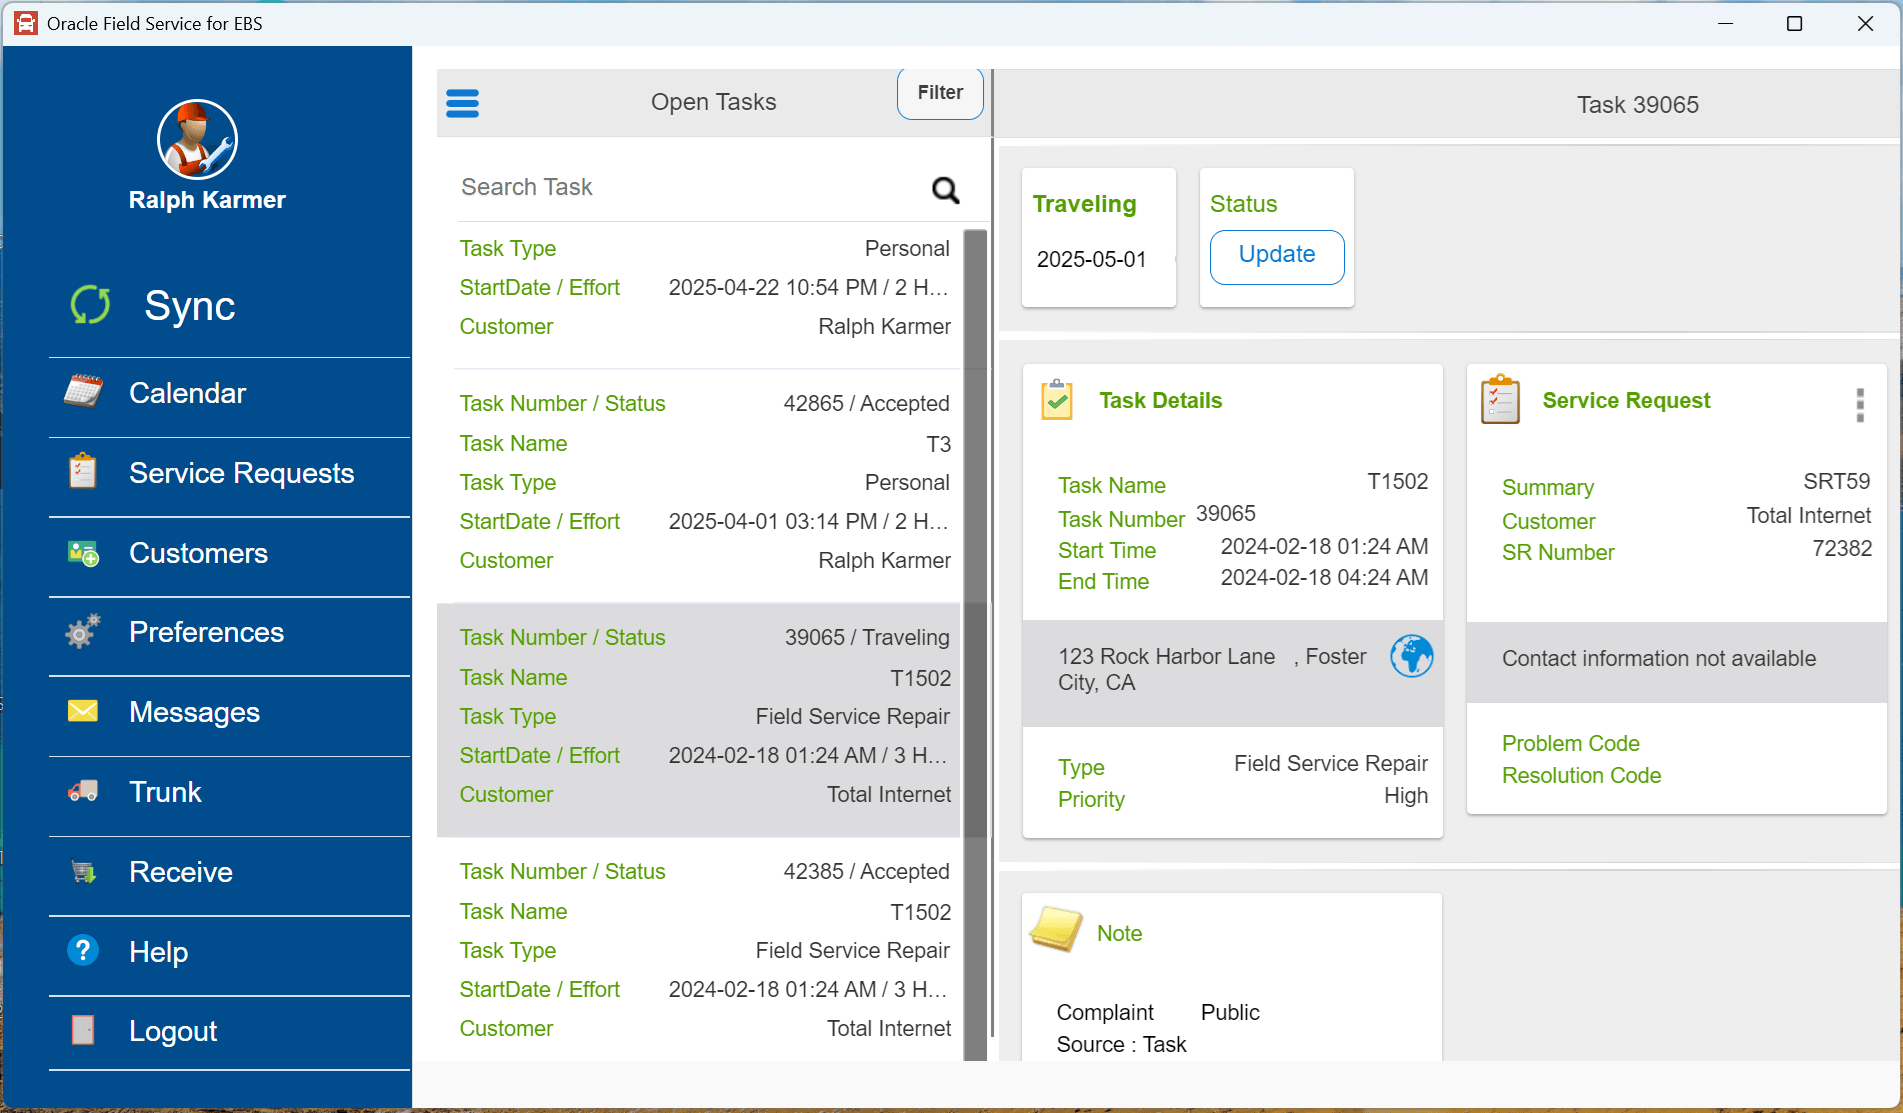
Task: Click the Problem Code label
Action: point(1570,744)
